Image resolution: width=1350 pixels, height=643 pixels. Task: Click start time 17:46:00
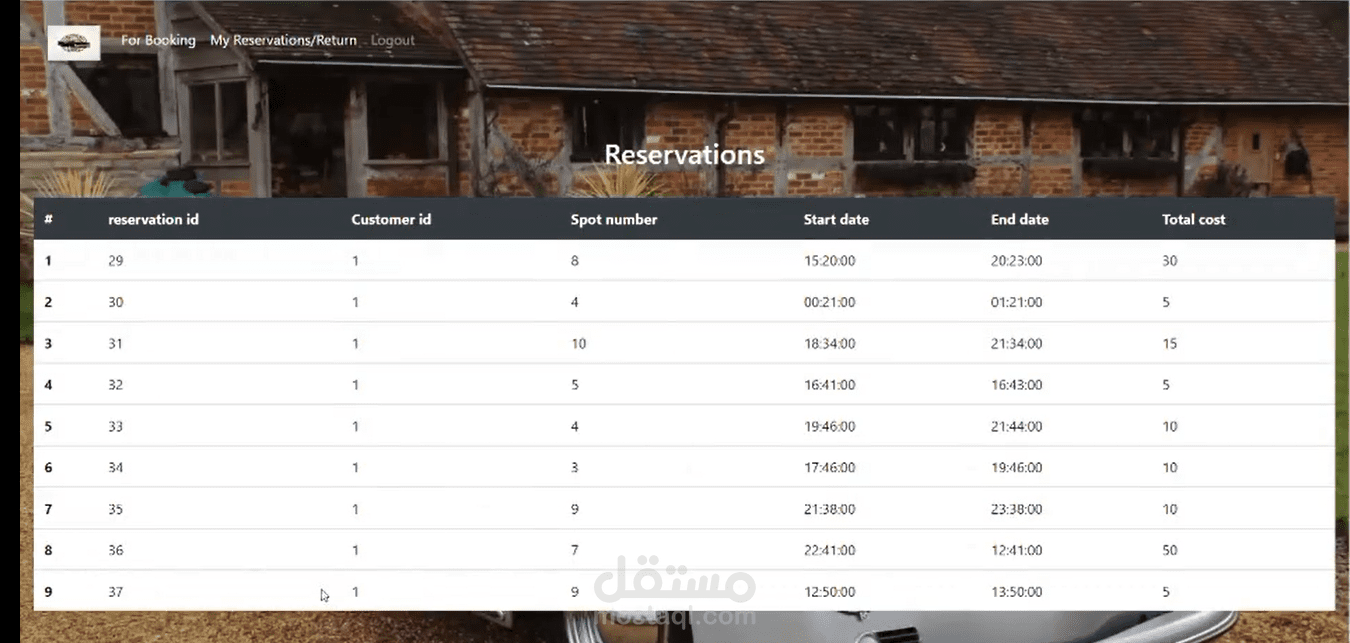[x=830, y=468]
